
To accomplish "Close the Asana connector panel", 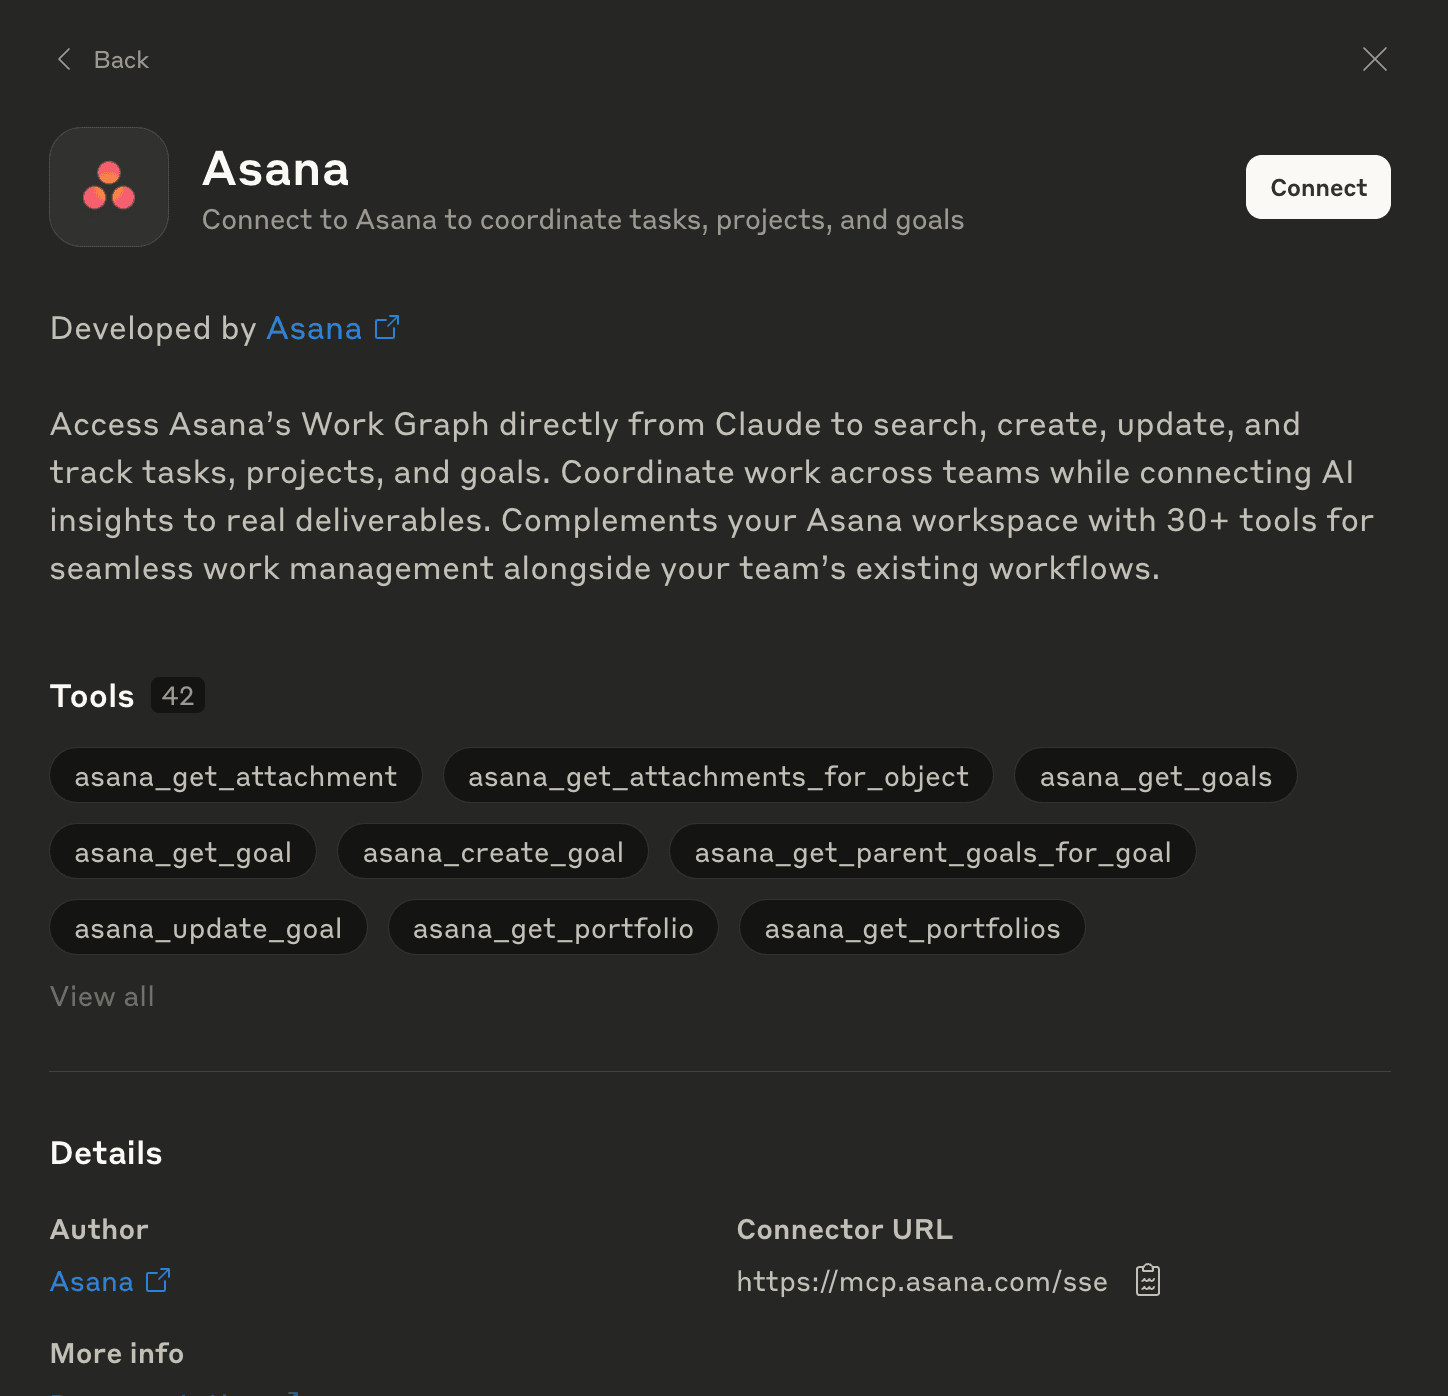I will point(1375,59).
